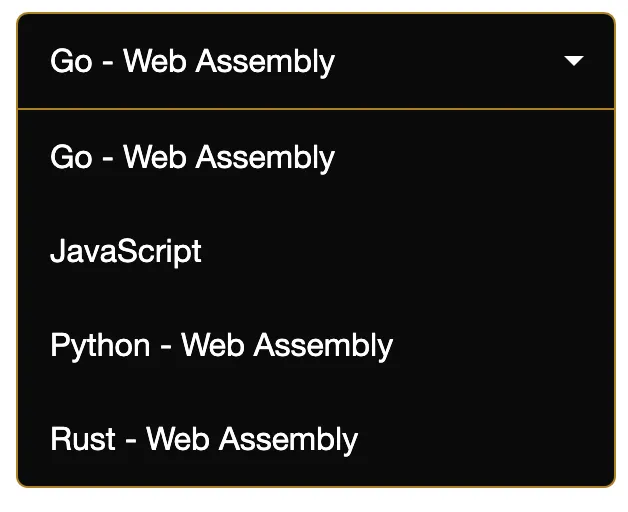This screenshot has width=628, height=512.
Task: Choose the JavaScript option
Action: tap(126, 251)
